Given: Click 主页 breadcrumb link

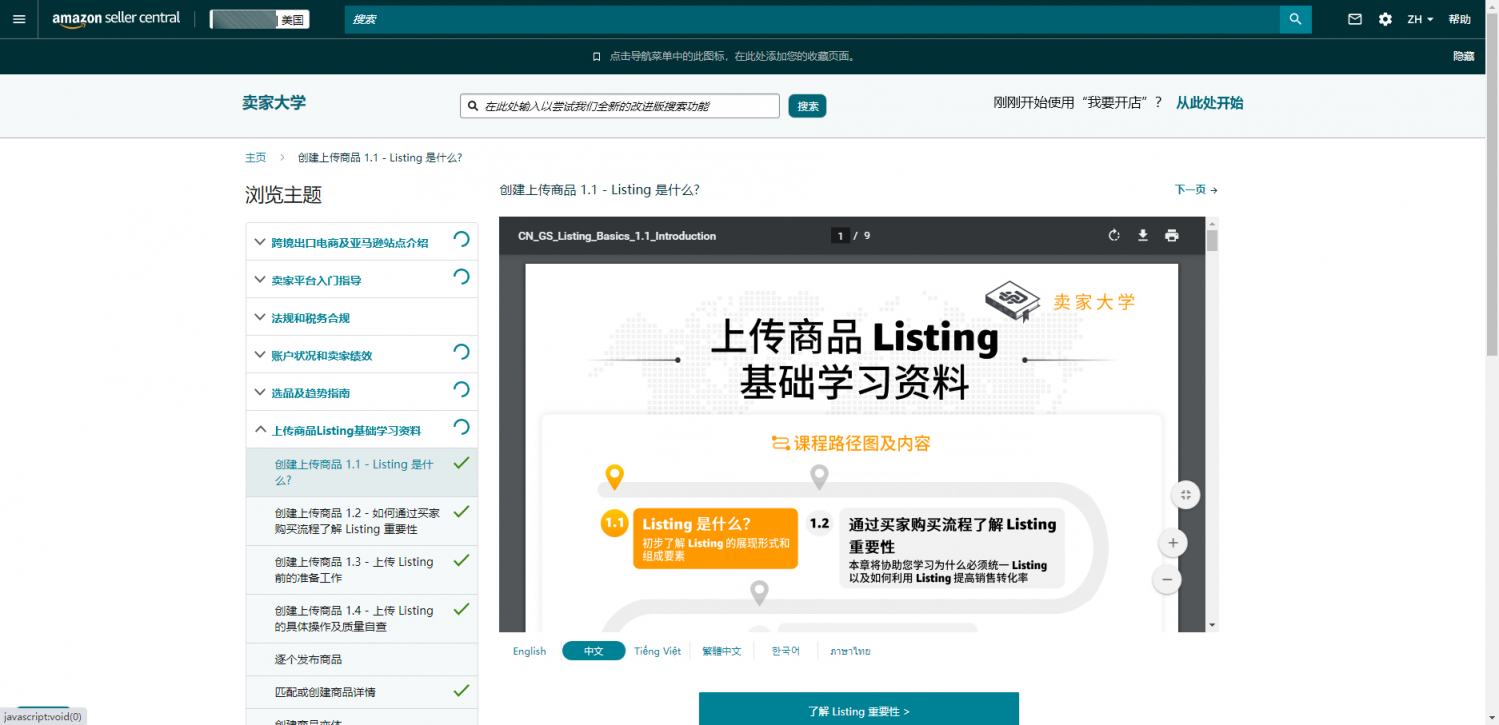Looking at the screenshot, I should click(x=256, y=157).
